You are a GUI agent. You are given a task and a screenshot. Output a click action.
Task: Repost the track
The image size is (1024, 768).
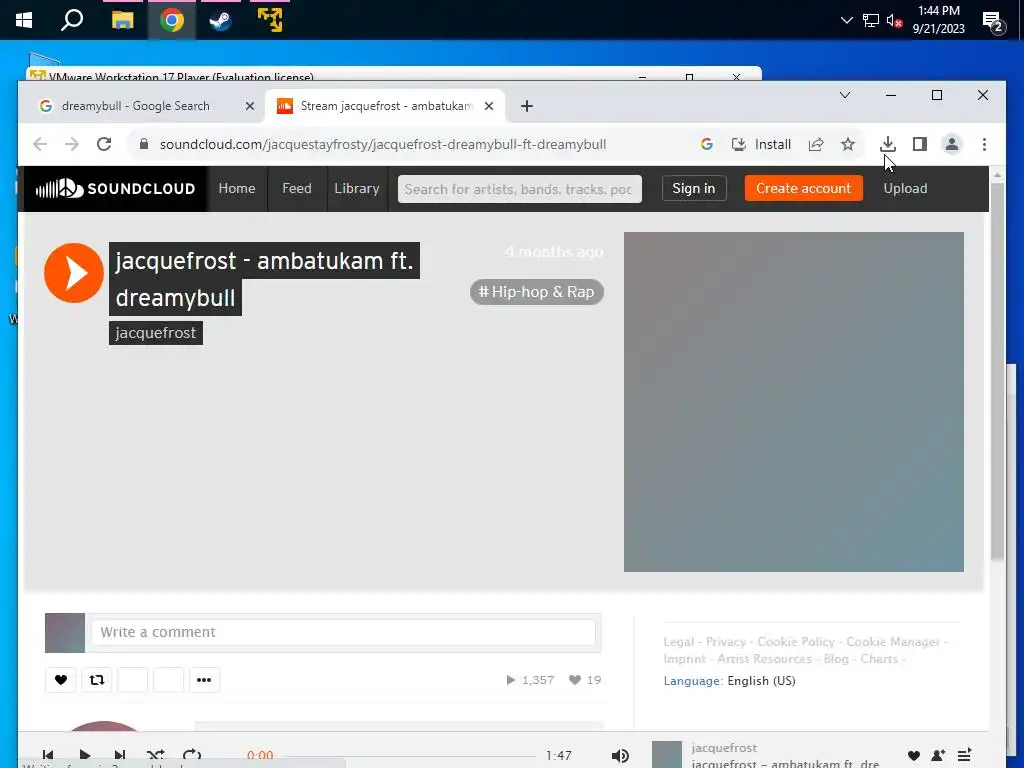click(97, 680)
